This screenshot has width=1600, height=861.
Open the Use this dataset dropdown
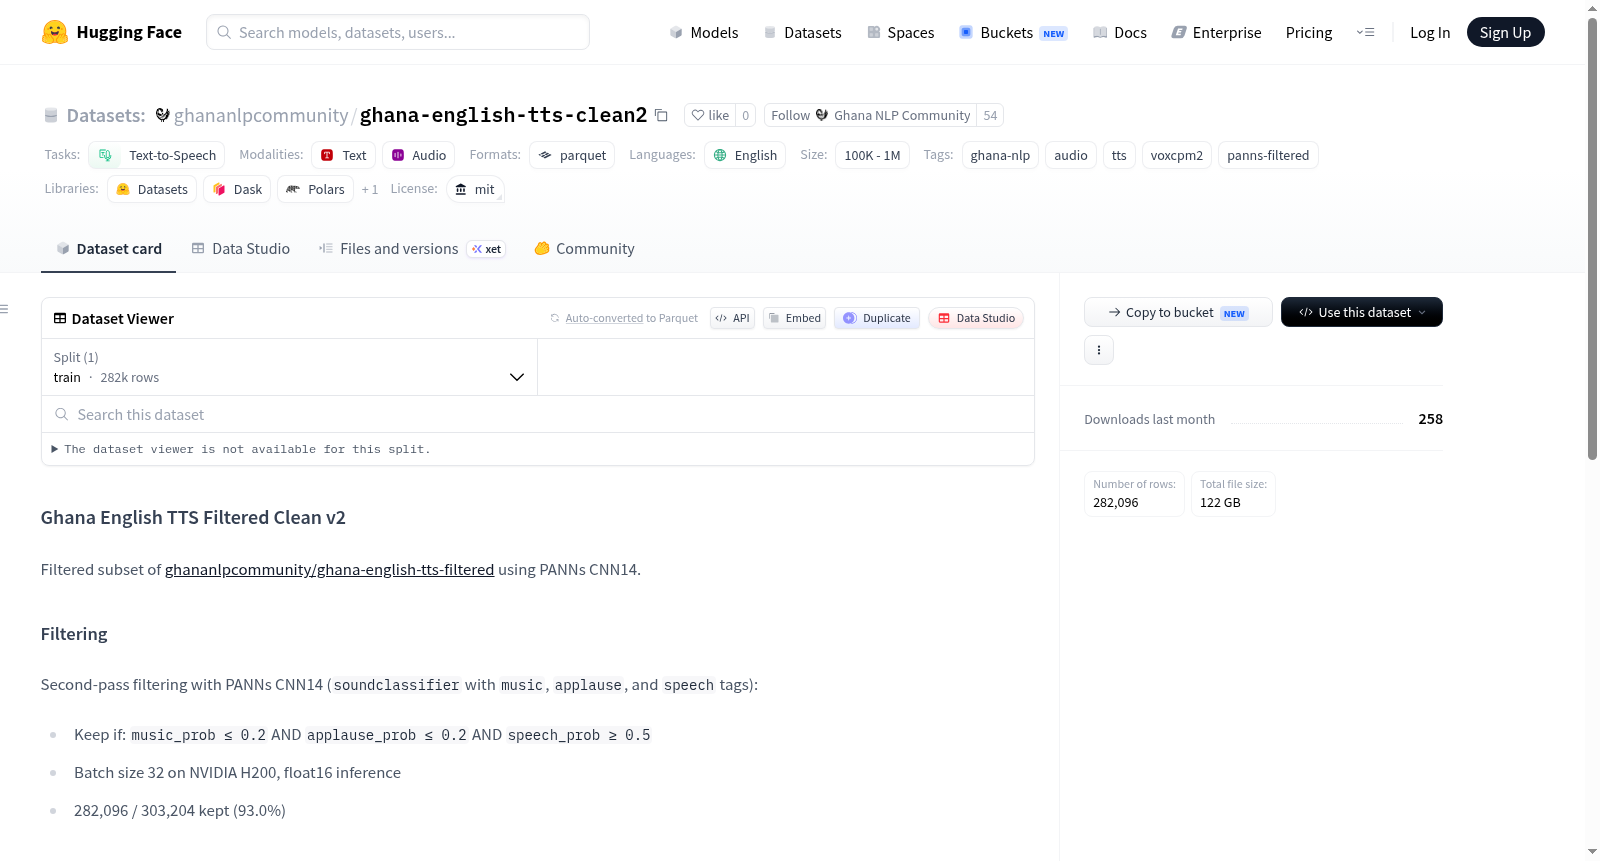(x=1362, y=312)
